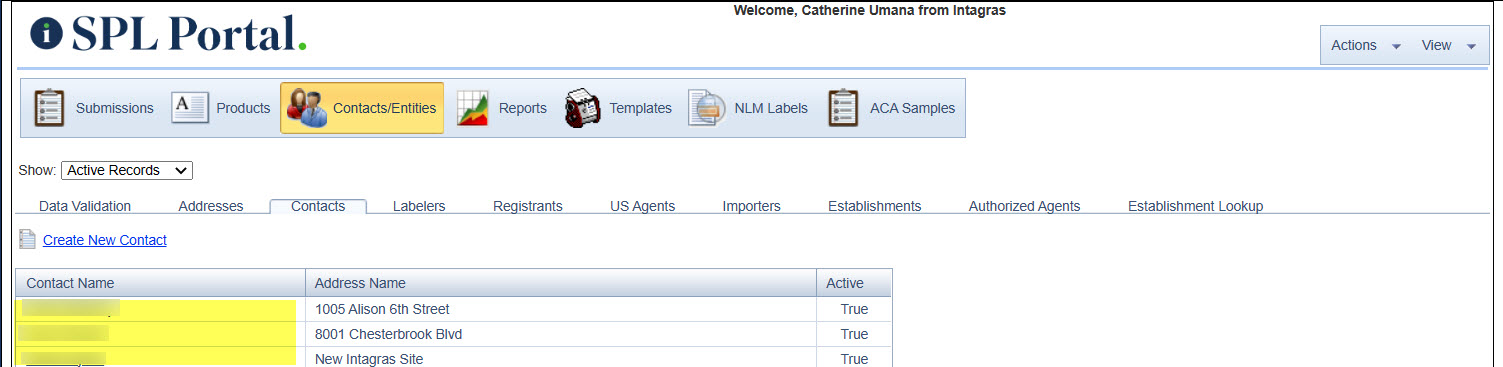Click the Create New Contact document icon
Viewport: 1503px width, 367px height.
tap(28, 240)
